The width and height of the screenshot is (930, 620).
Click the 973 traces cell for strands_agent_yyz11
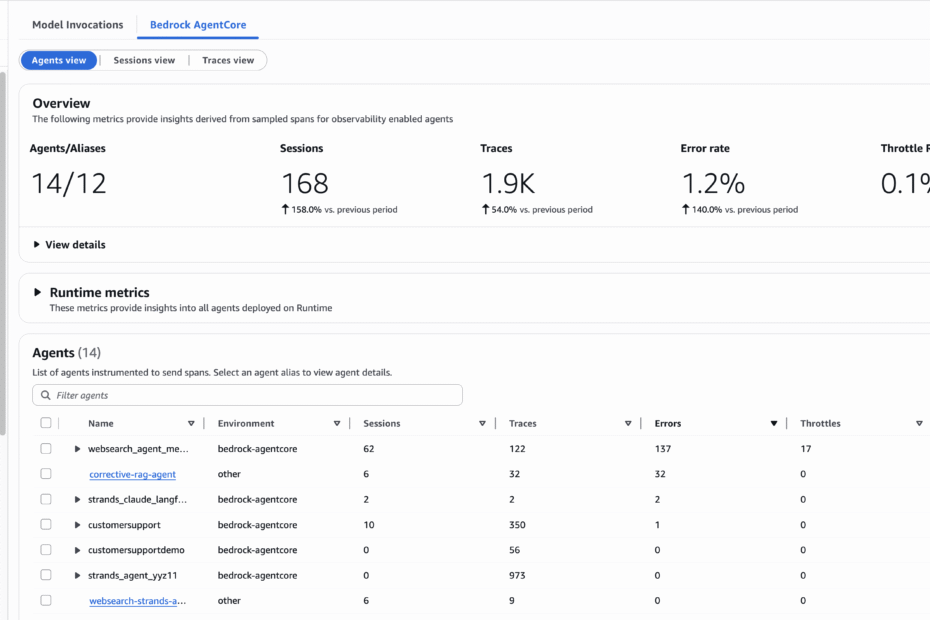(517, 576)
